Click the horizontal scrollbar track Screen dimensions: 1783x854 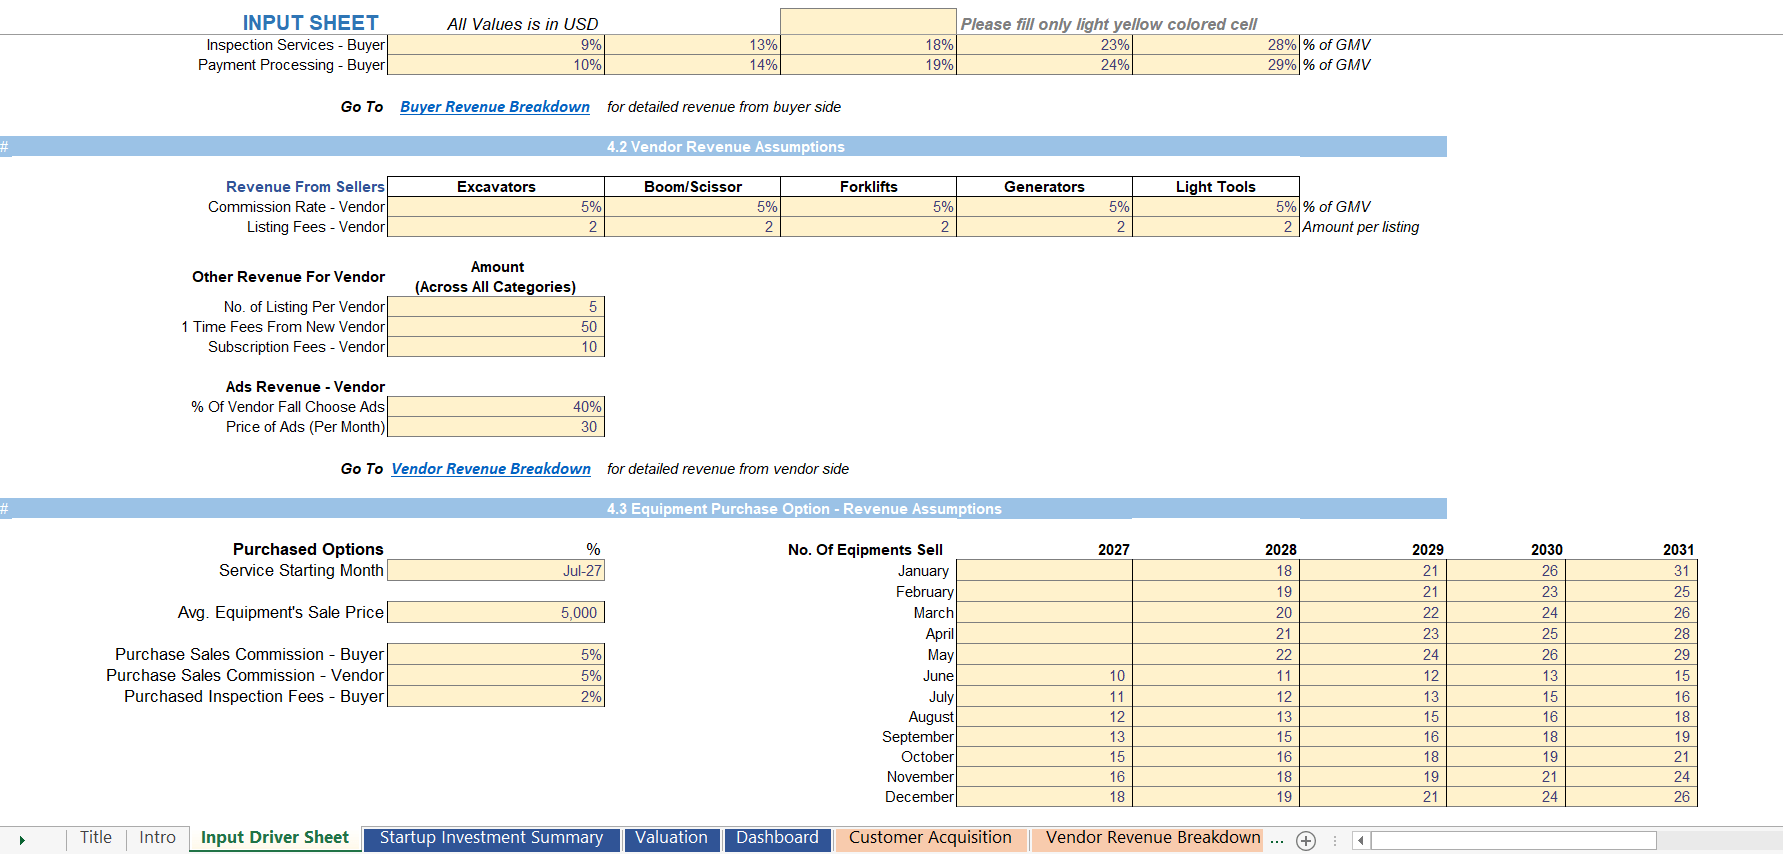[1513, 841]
